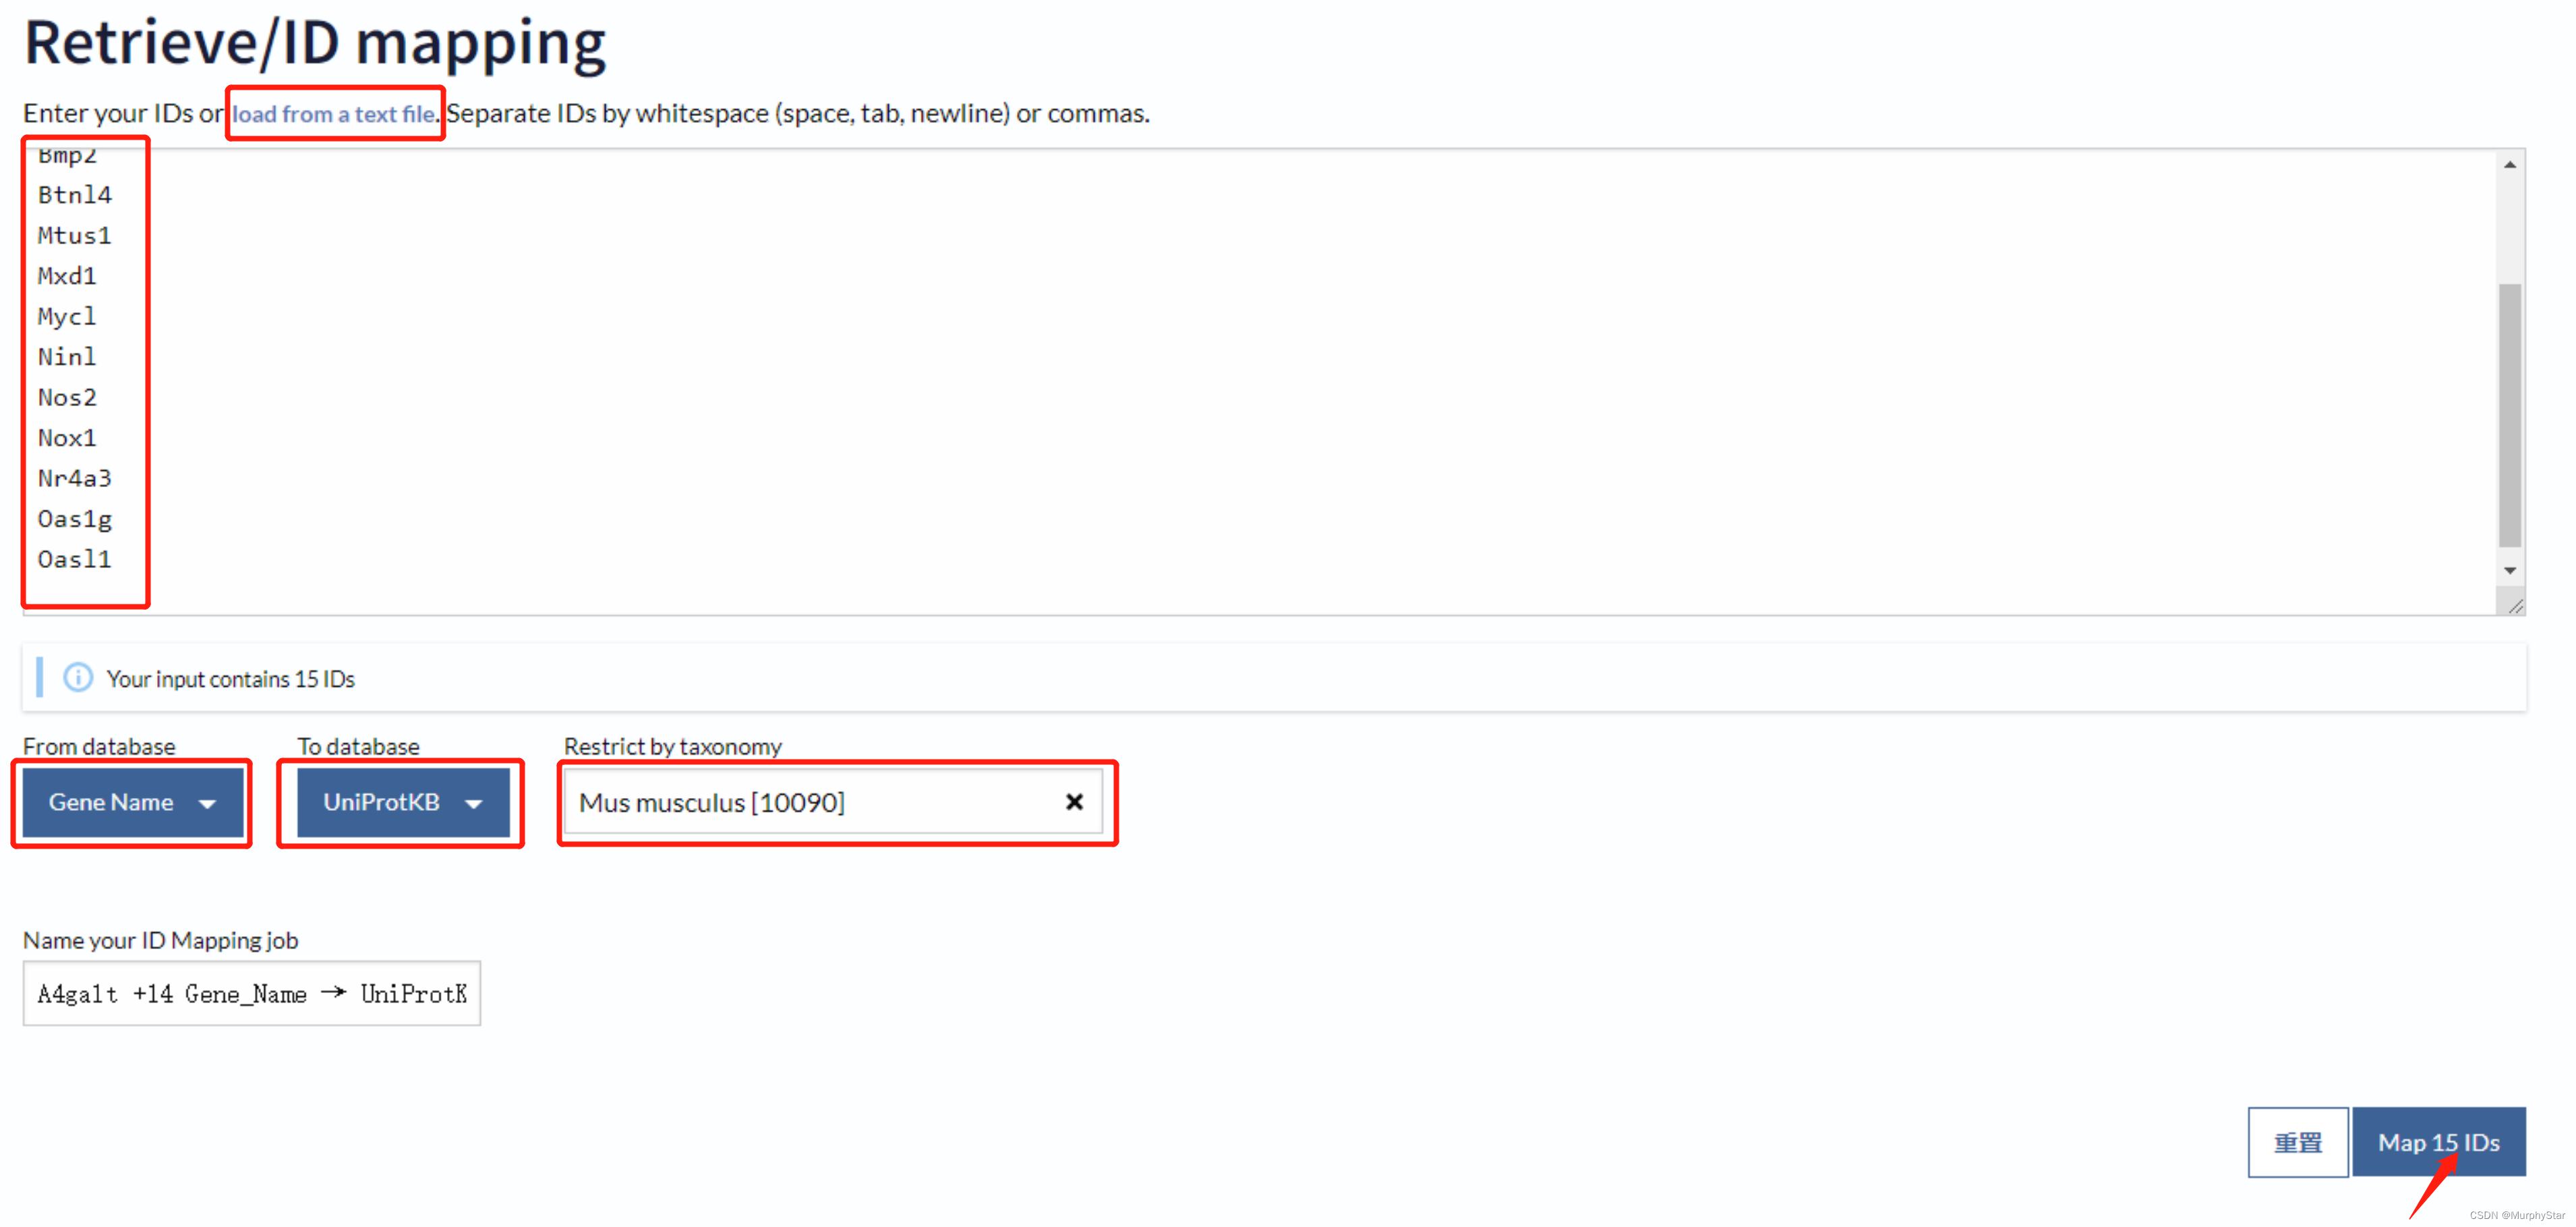
Task: Click the IDs textarea scrollbar thumb
Action: click(x=2510, y=415)
